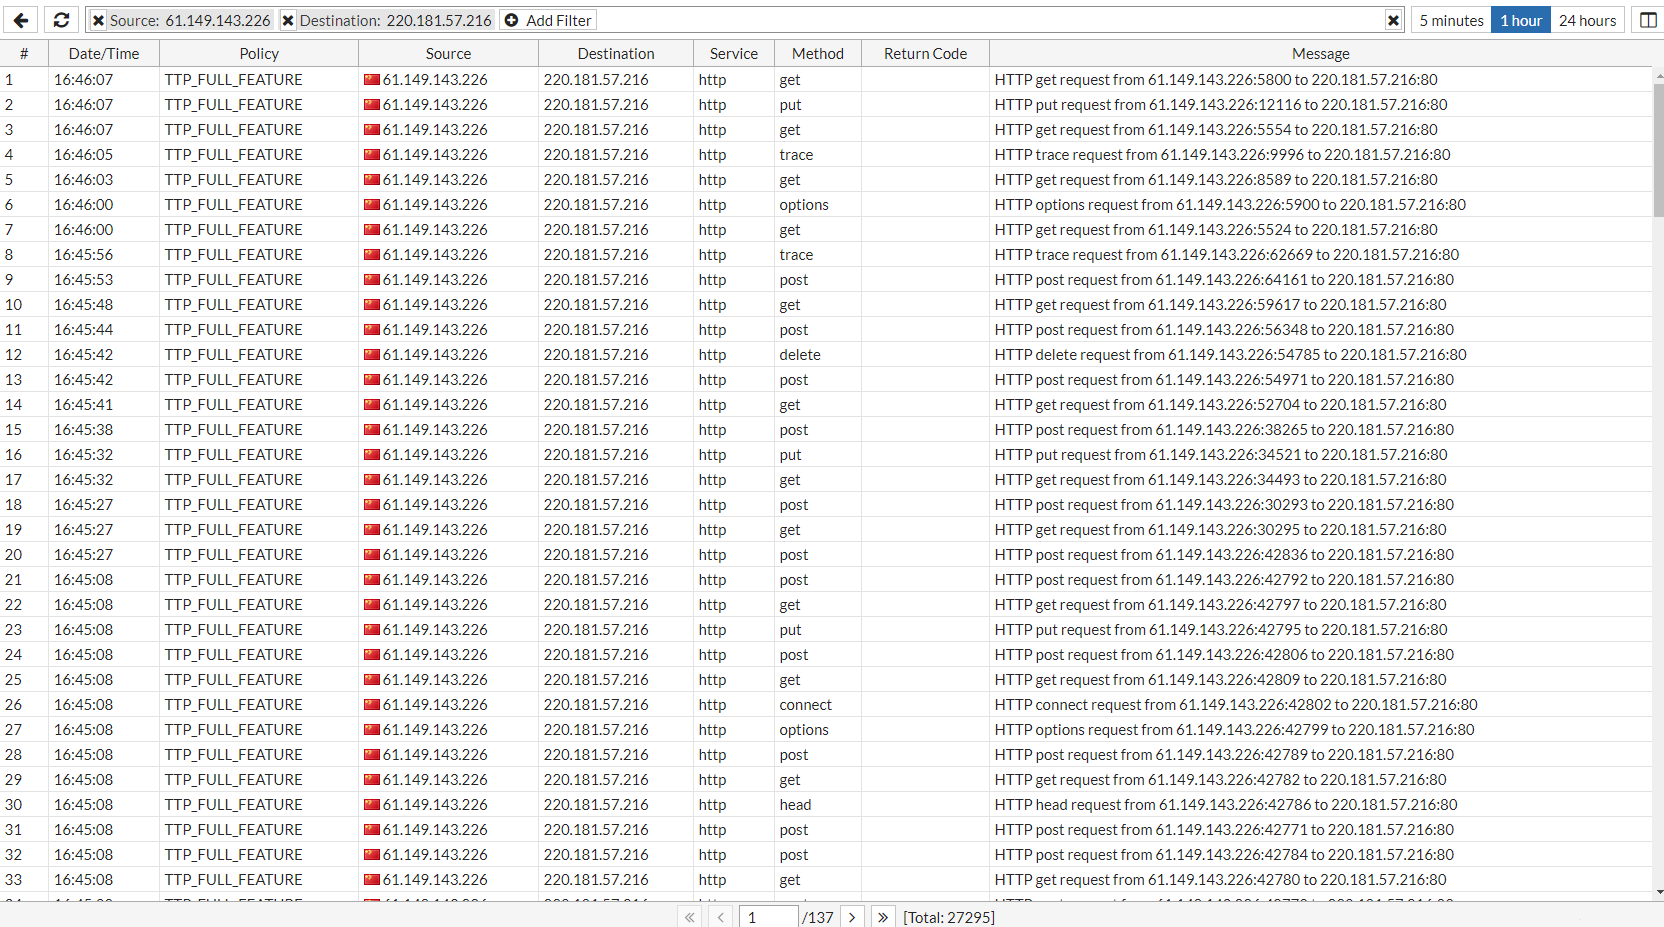Click the /137 page count label
Image resolution: width=1664 pixels, height=927 pixels.
pos(818,917)
